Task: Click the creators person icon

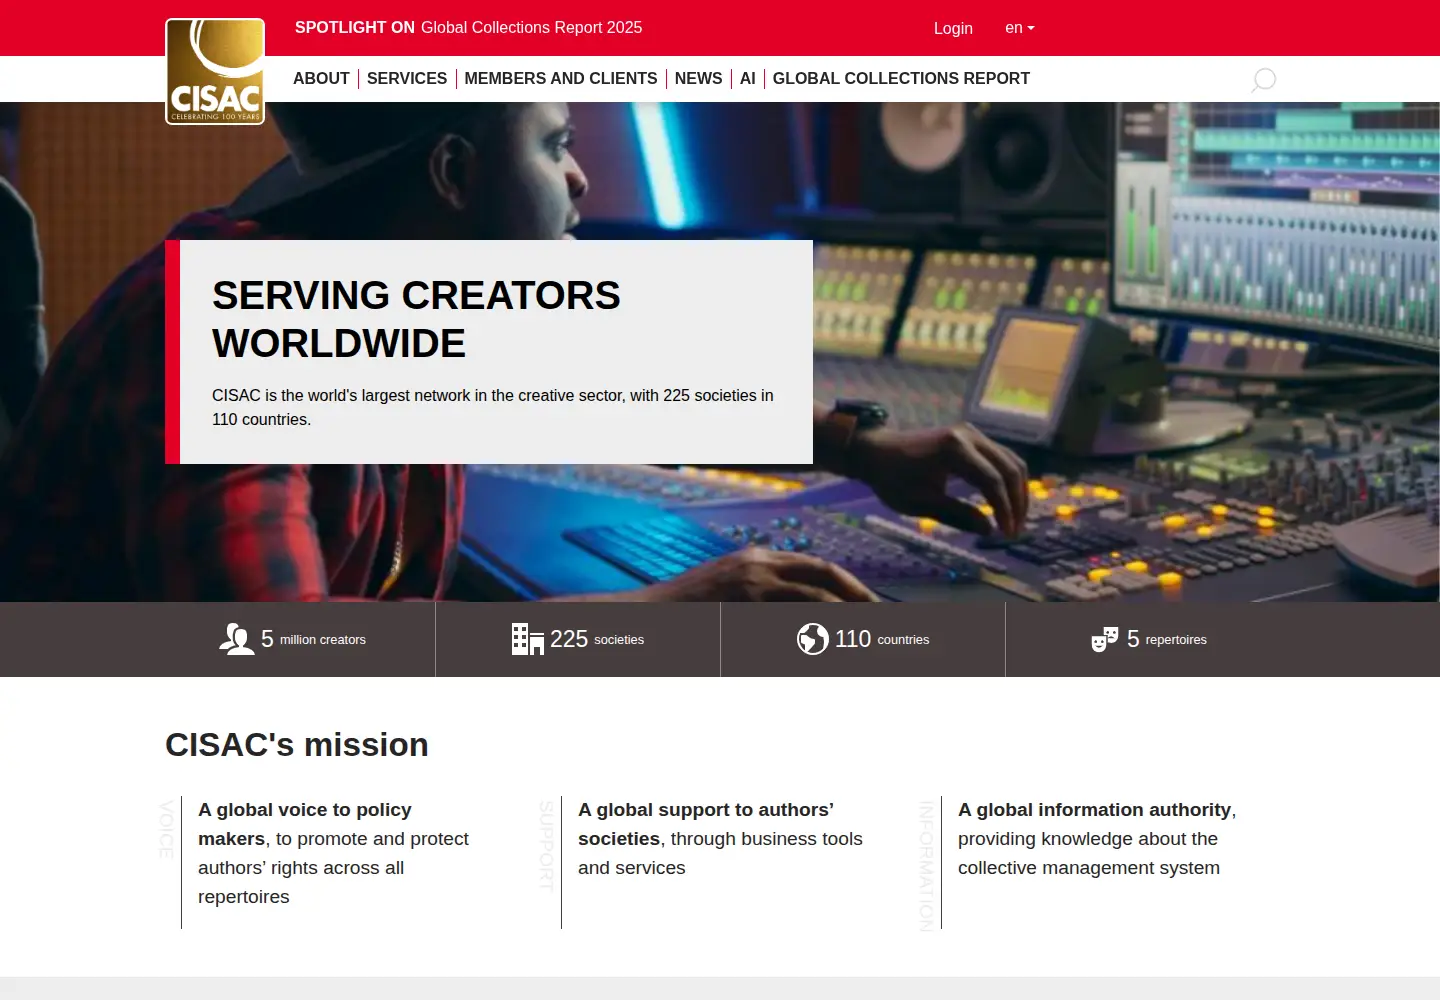Action: tap(236, 639)
